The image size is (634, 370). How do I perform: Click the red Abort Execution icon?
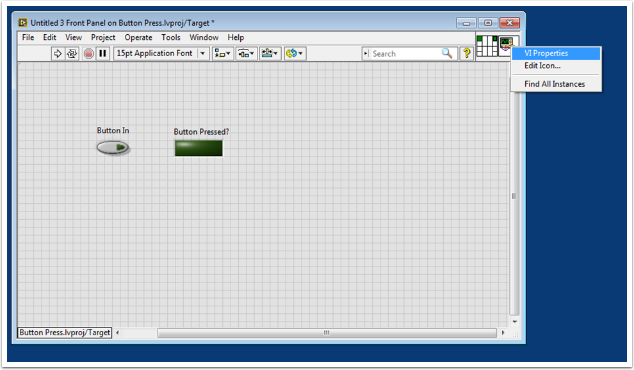point(89,53)
